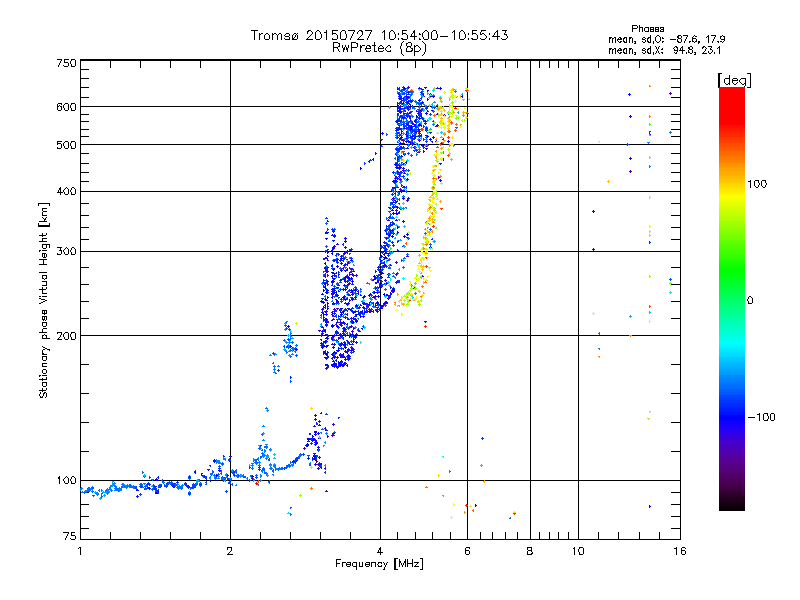Click the 'Frequency [MHz]' axis title
Image resolution: width=800 pixels, height=600 pixels.
pyautogui.click(x=379, y=564)
